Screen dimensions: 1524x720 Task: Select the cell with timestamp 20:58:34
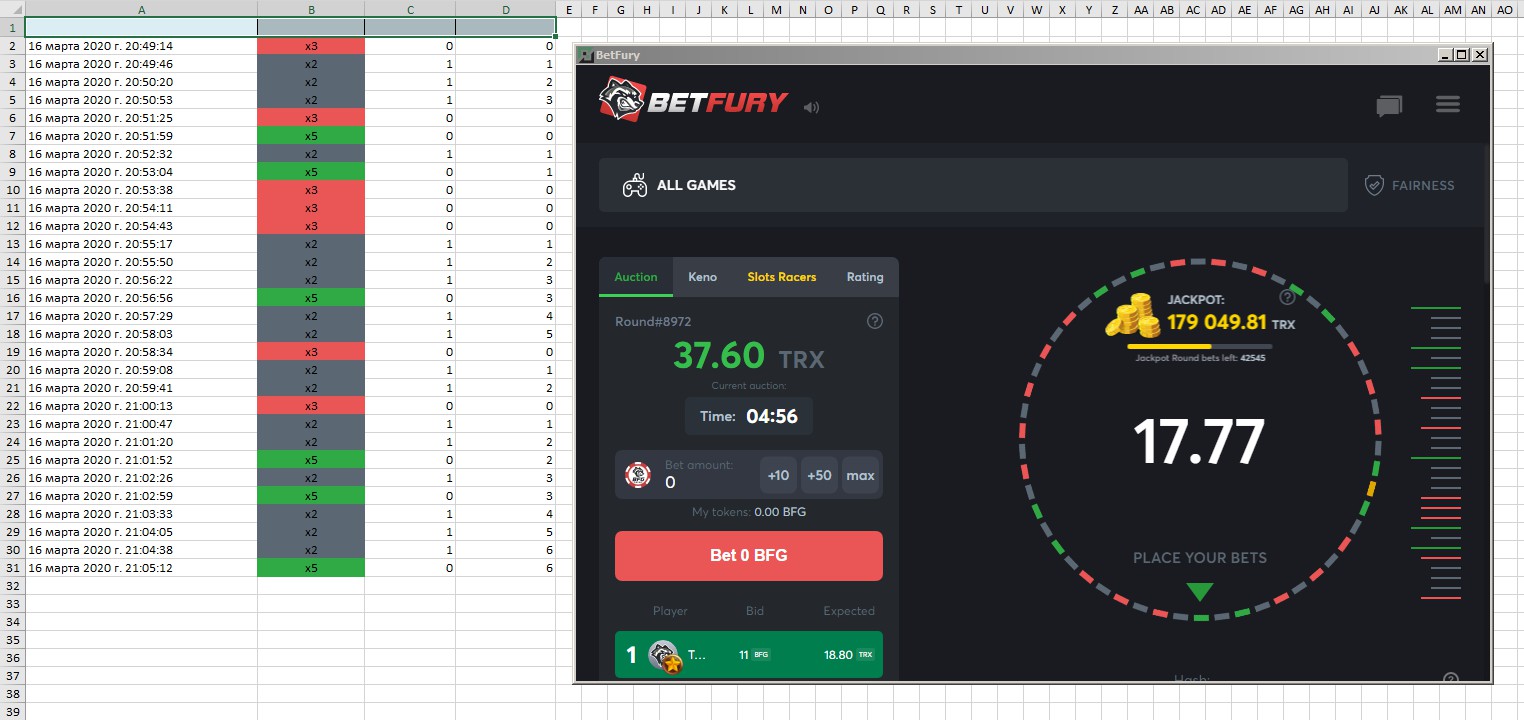pos(141,352)
